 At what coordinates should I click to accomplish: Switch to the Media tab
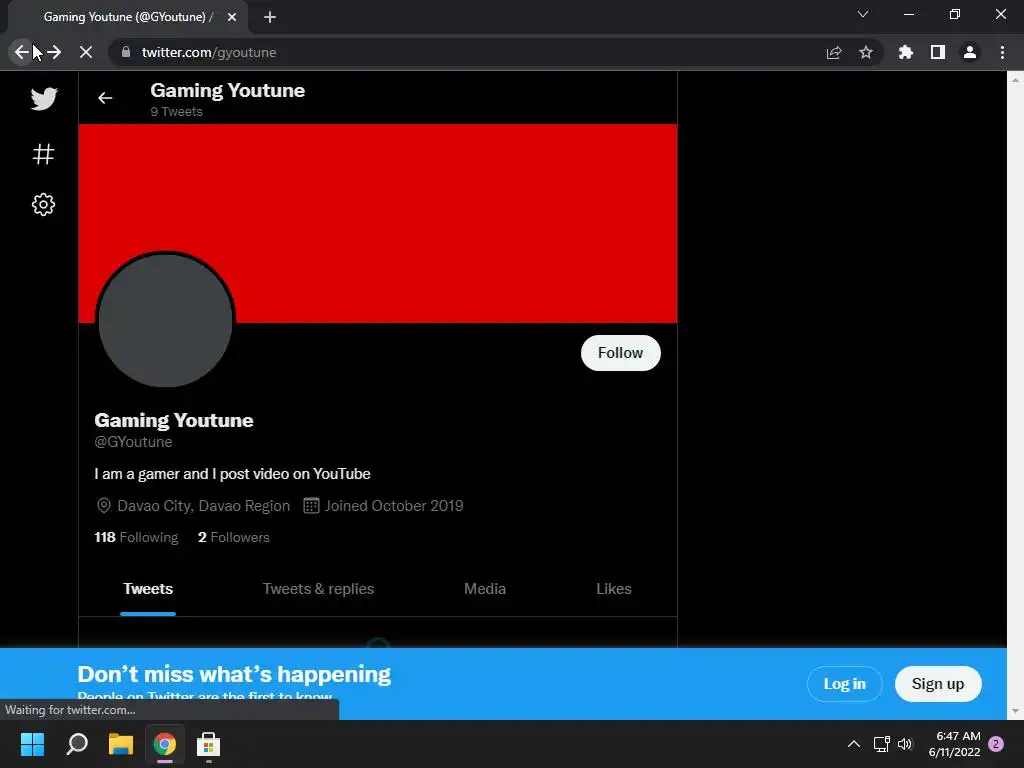click(485, 589)
